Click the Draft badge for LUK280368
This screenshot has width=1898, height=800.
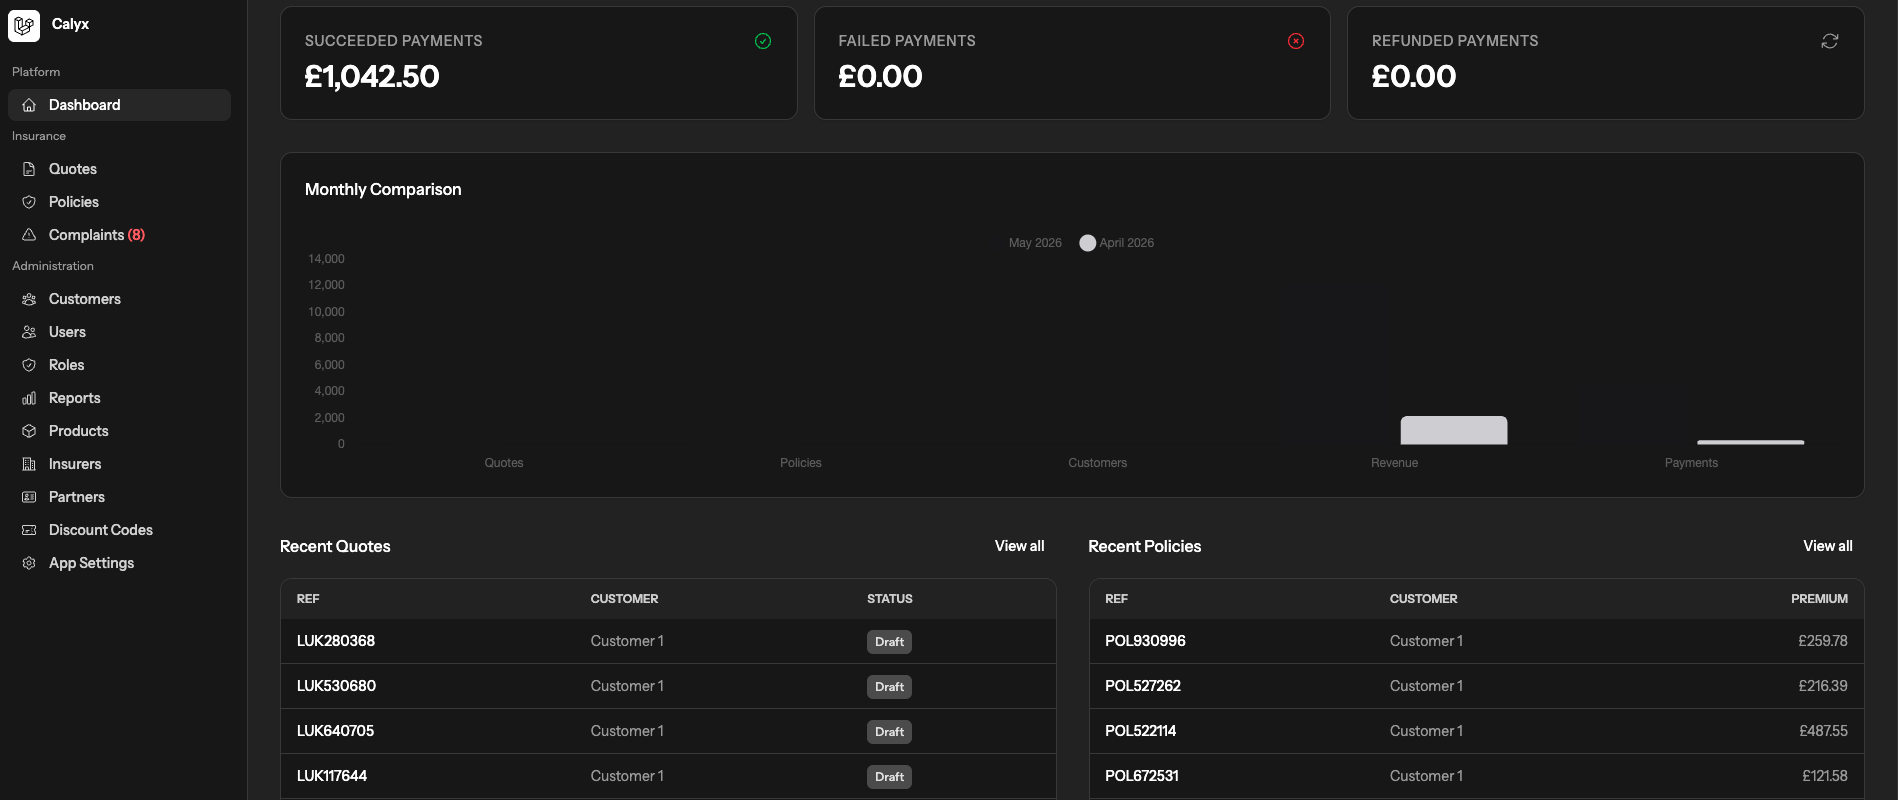(x=889, y=642)
